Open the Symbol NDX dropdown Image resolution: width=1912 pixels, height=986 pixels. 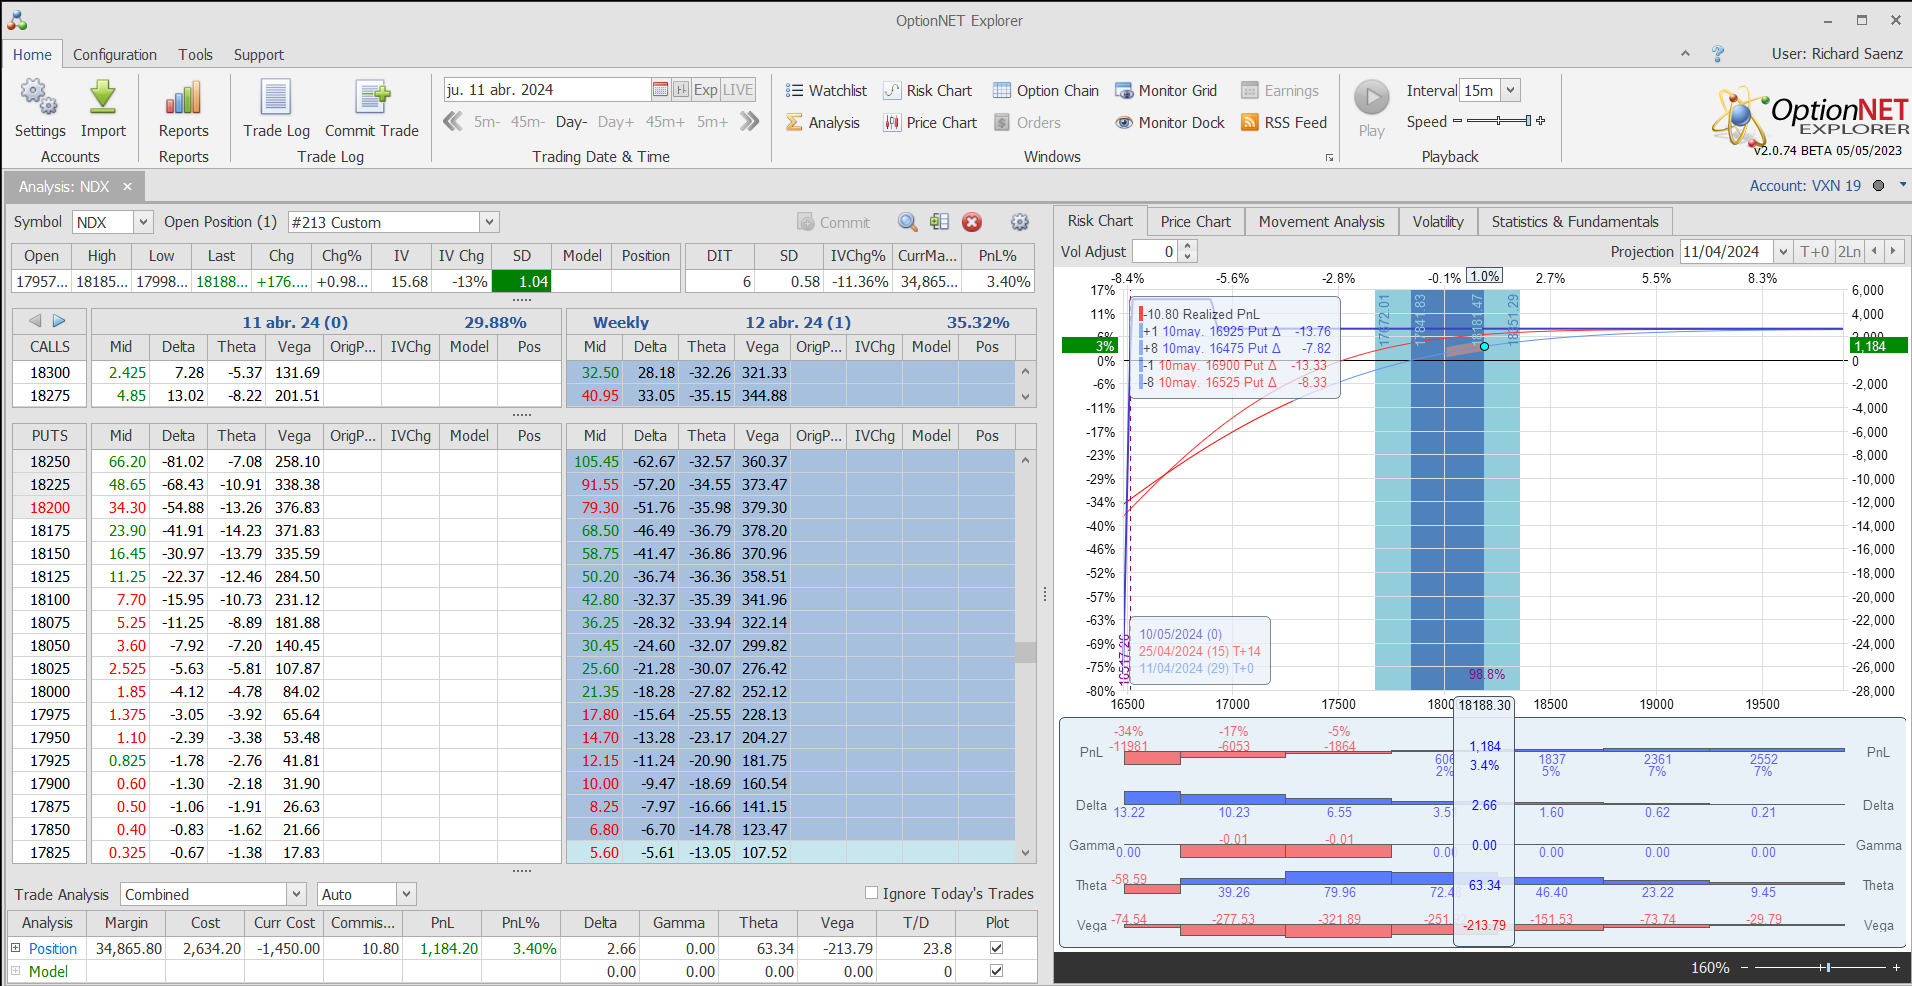(x=143, y=222)
